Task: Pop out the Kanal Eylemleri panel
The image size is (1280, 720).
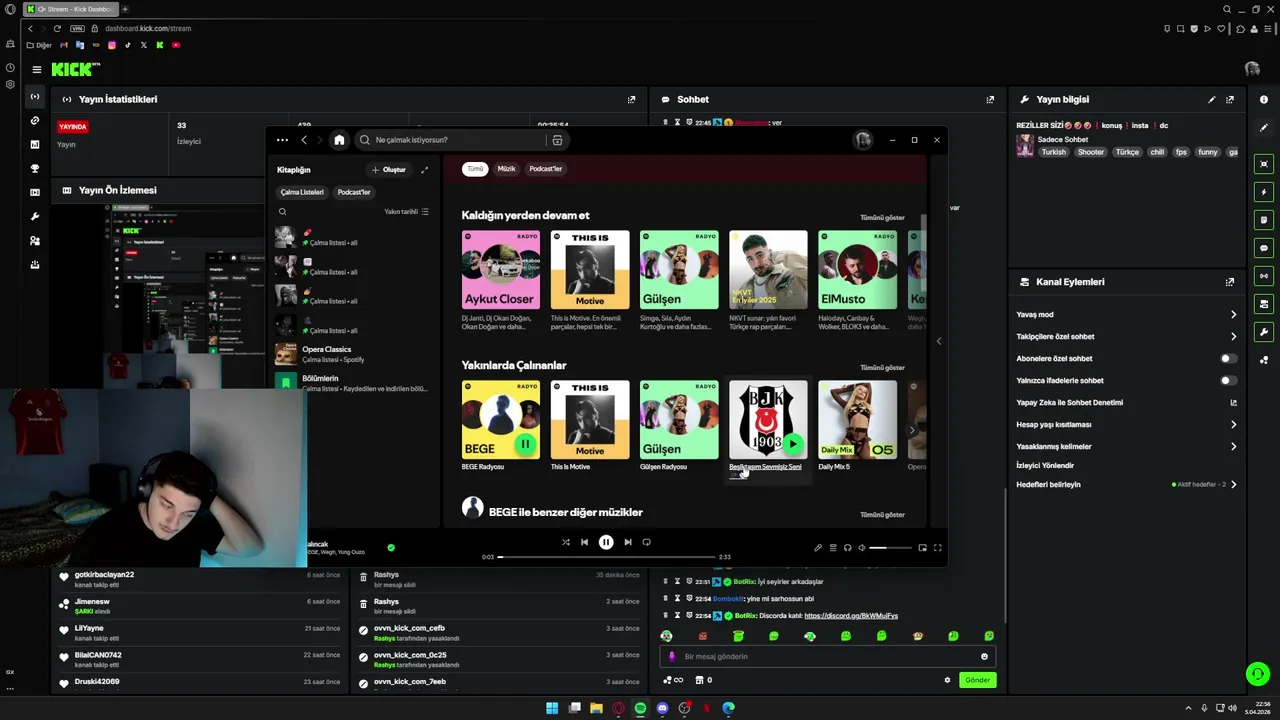Action: [x=1230, y=282]
